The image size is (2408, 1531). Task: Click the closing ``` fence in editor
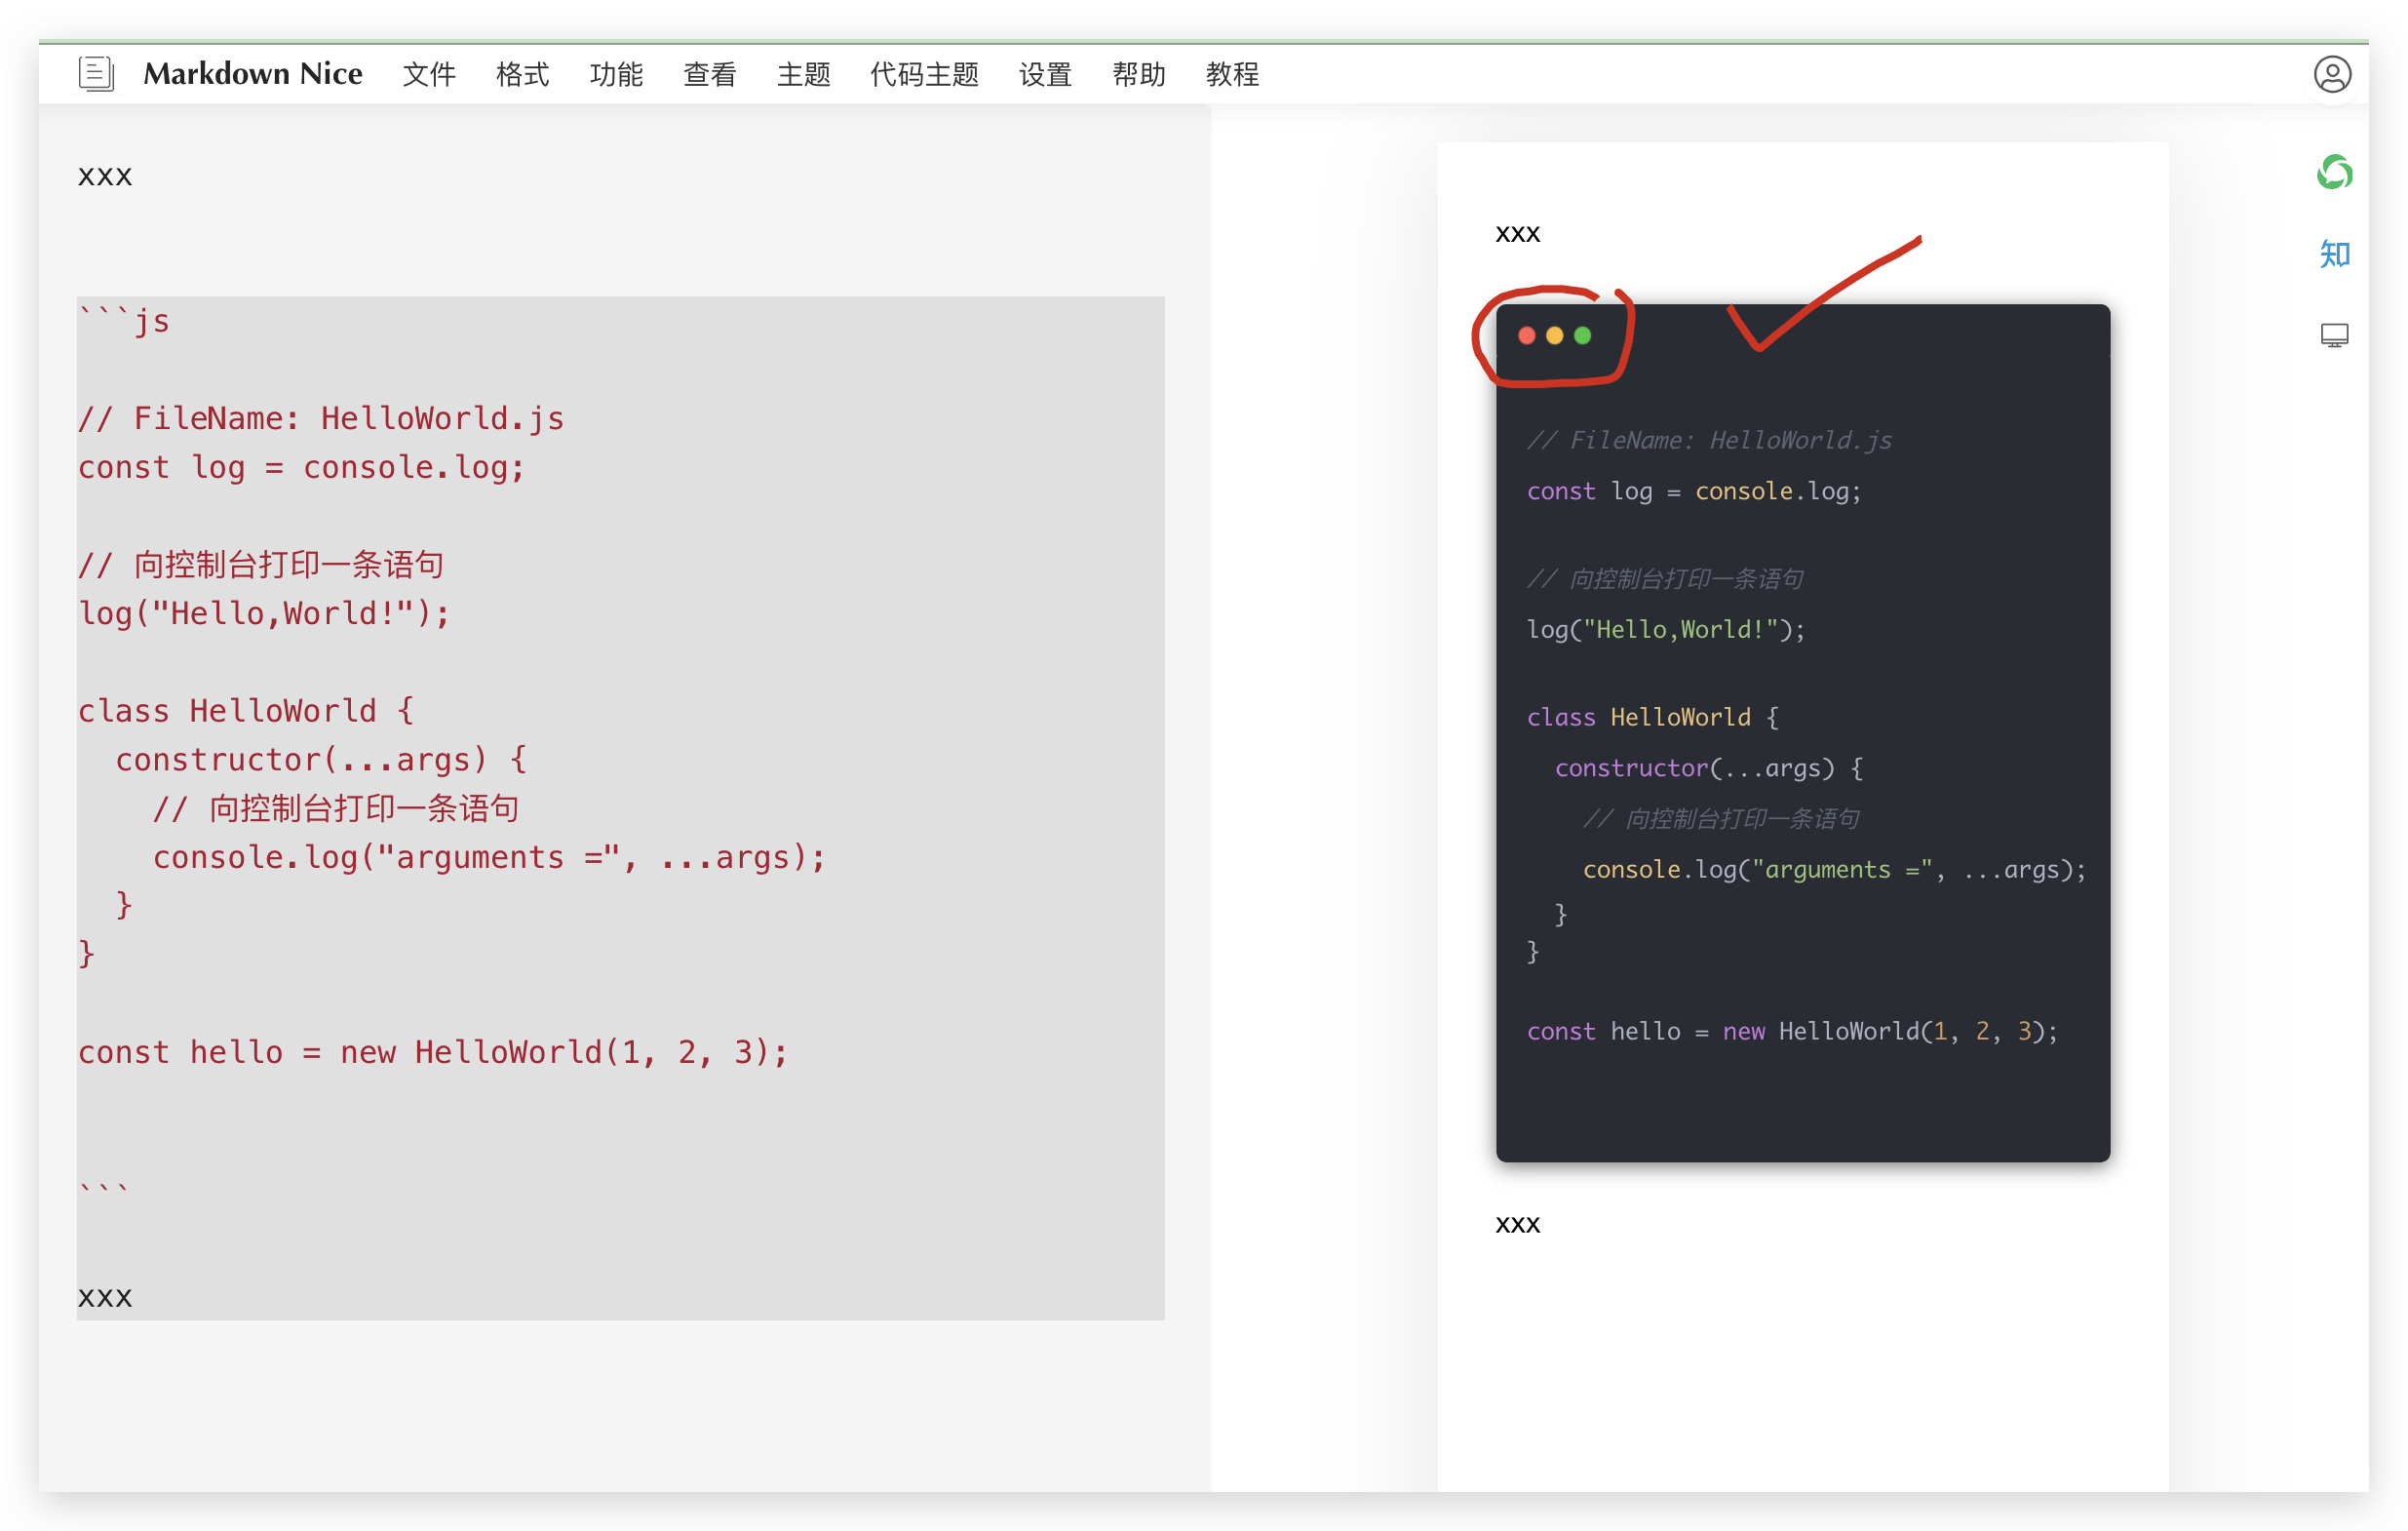[x=103, y=1190]
